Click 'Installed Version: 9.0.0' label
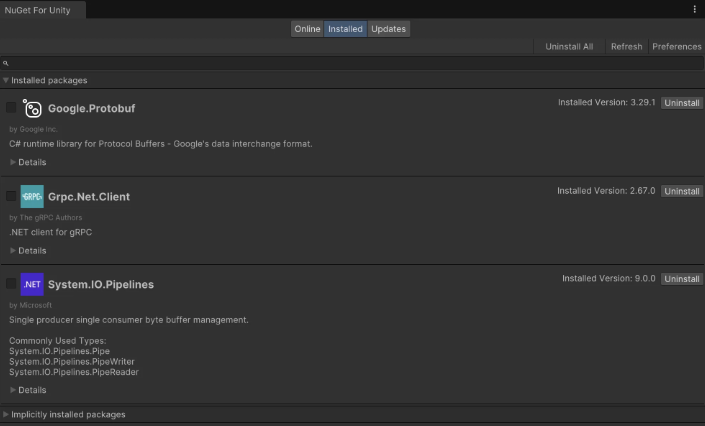 pyautogui.click(x=609, y=278)
